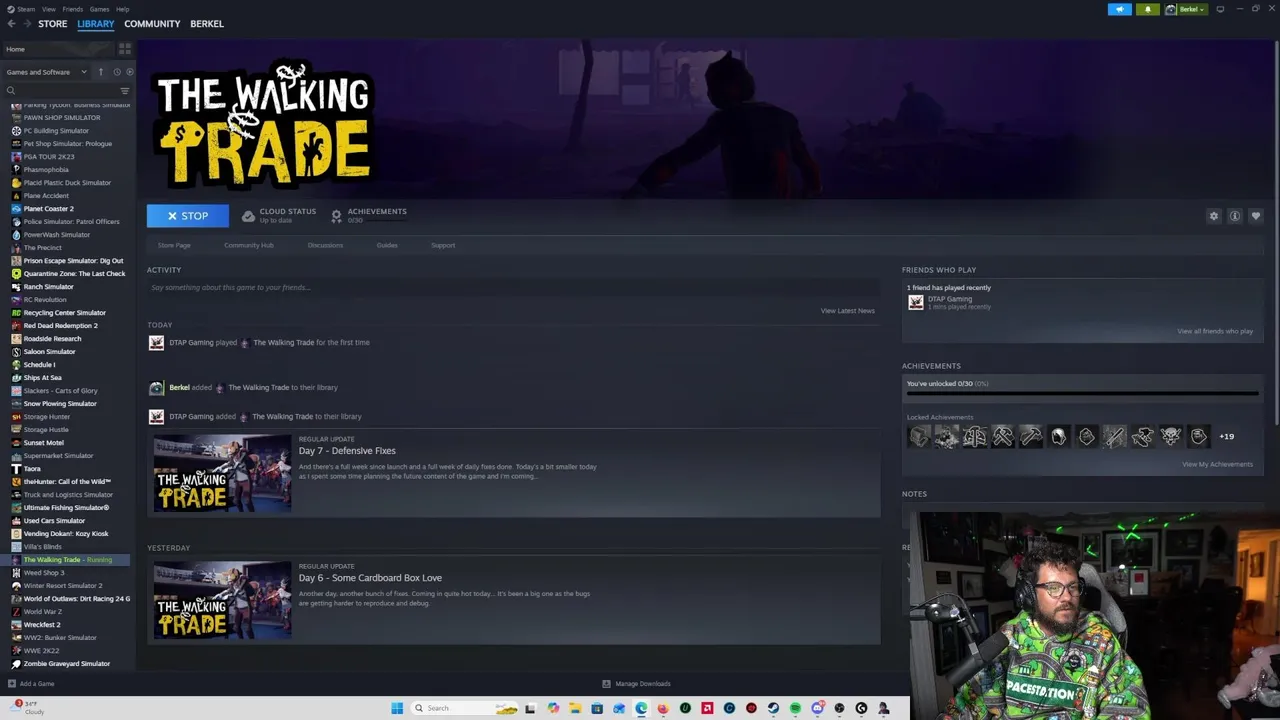The width and height of the screenshot is (1280, 720).
Task: Open DTAP Gaming friend entry
Action: (950, 302)
